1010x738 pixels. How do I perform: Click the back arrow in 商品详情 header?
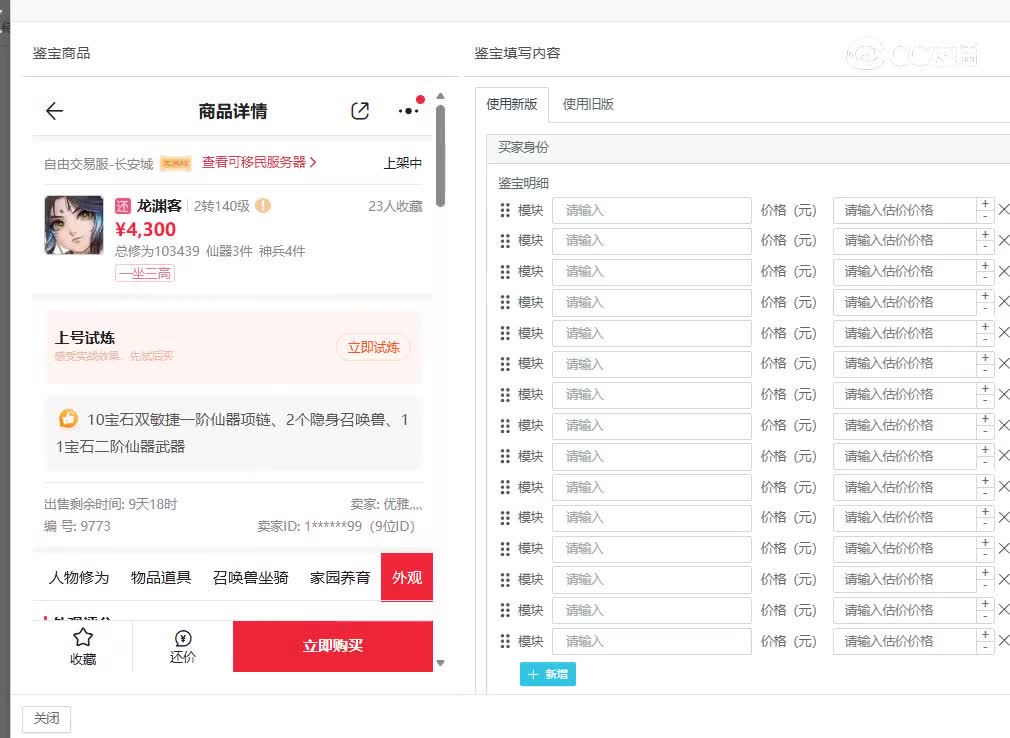(x=55, y=111)
